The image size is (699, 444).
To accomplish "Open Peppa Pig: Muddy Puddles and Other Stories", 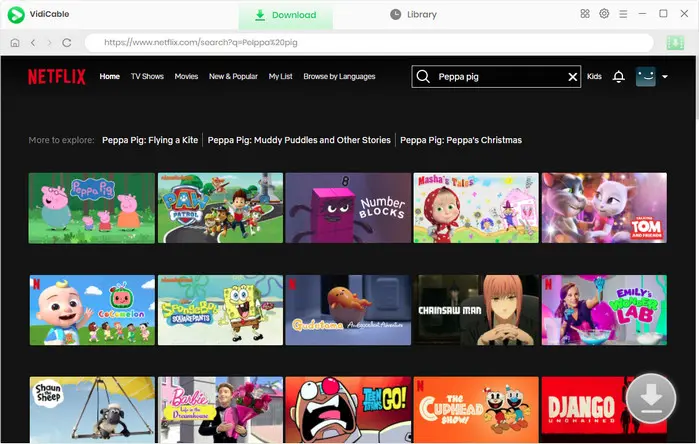I will click(x=299, y=140).
